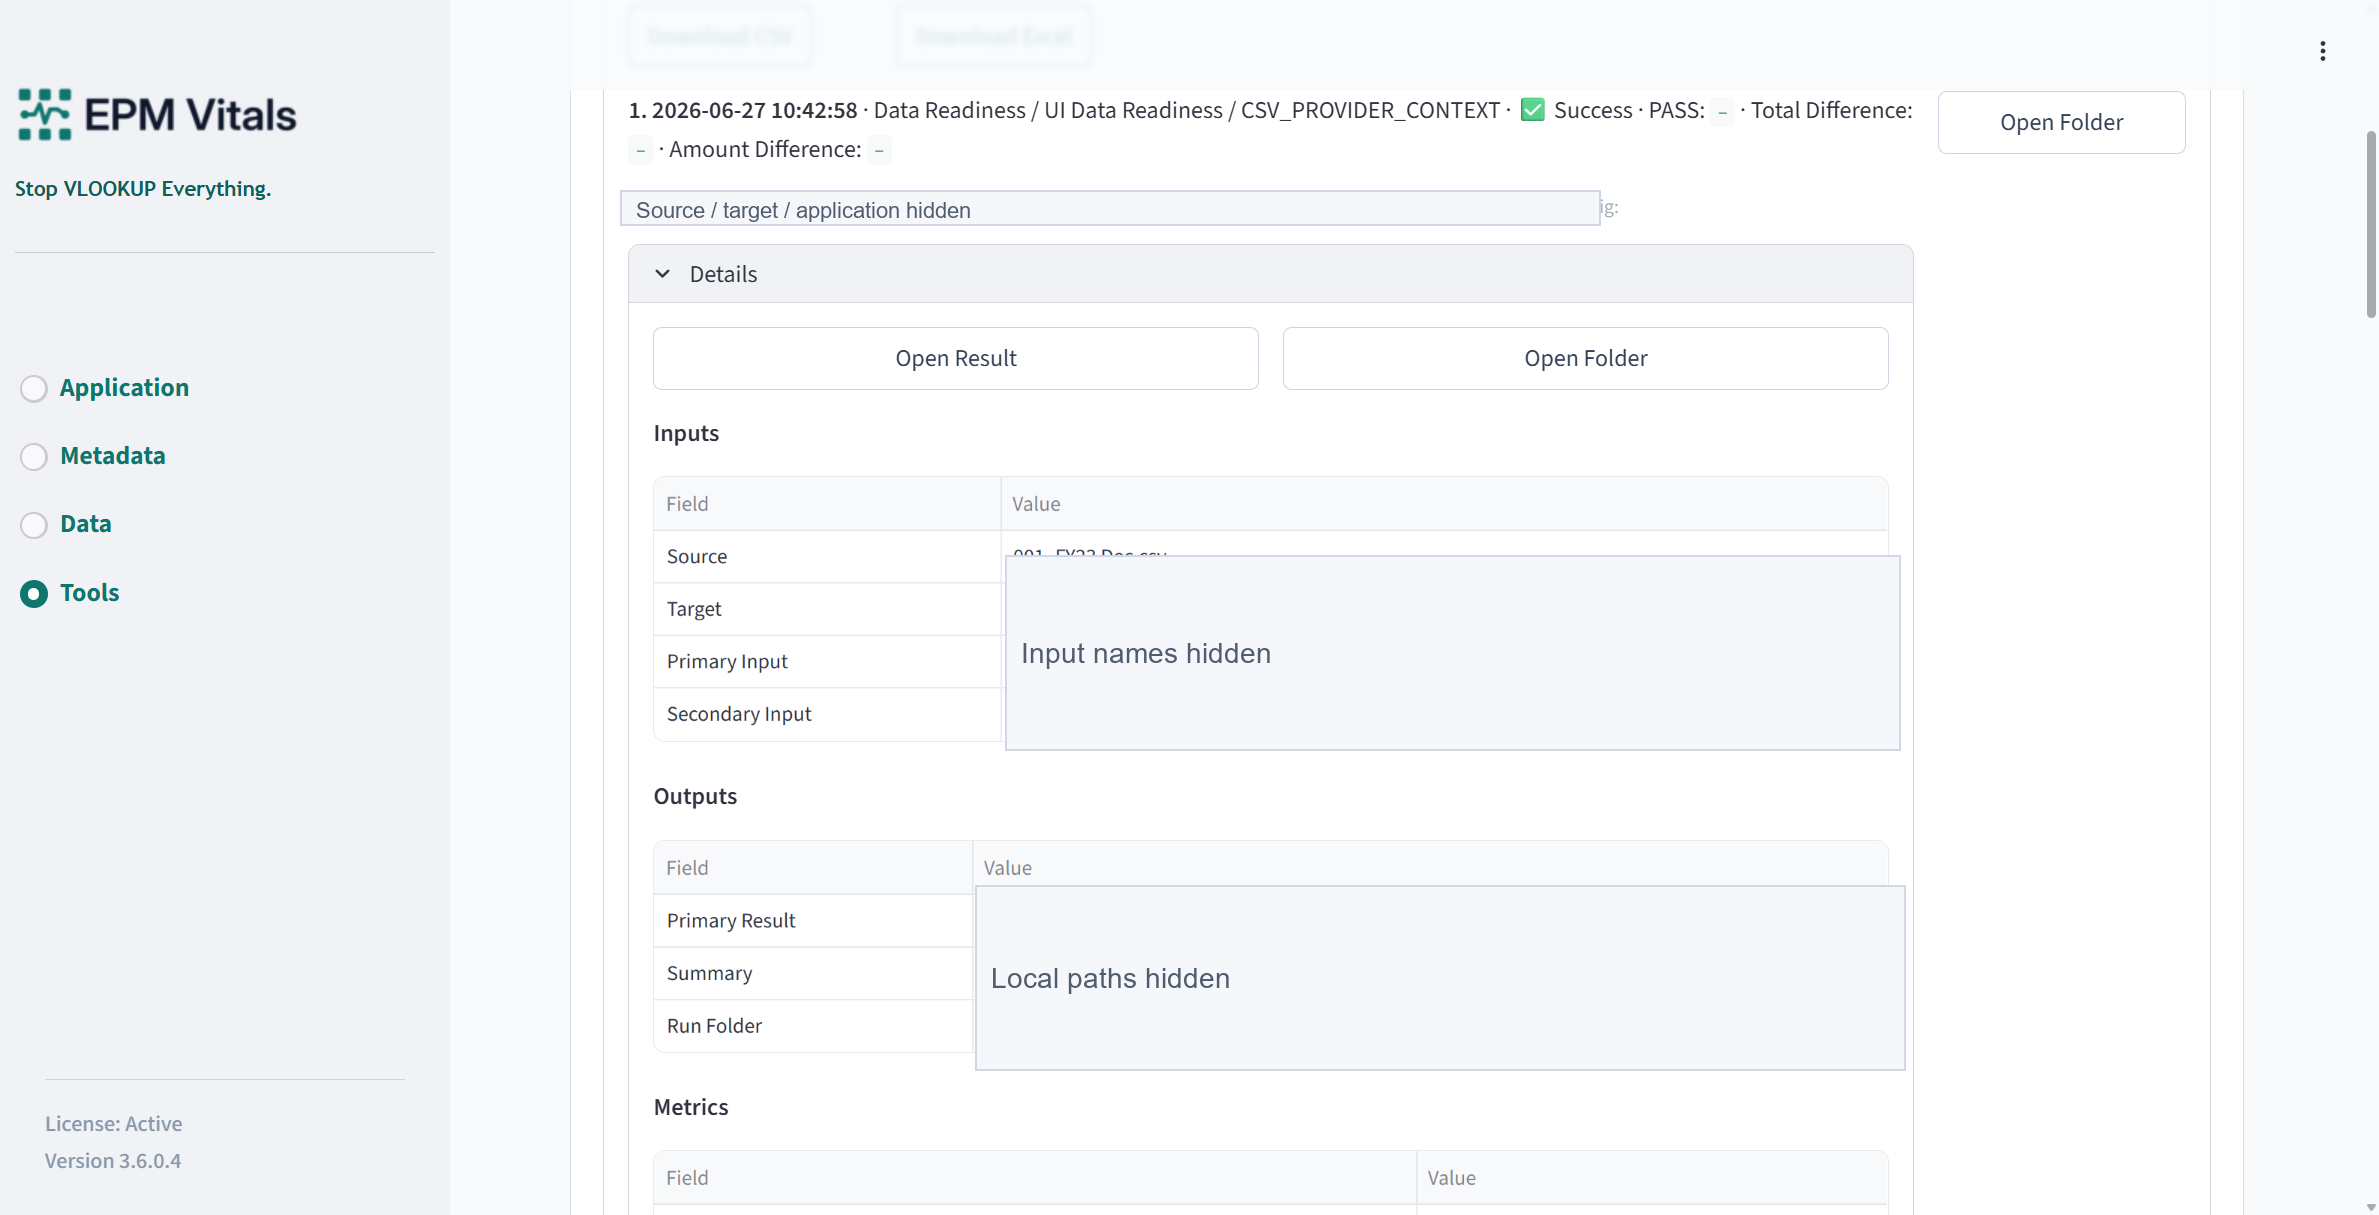This screenshot has width=2379, height=1215.
Task: Click the Inputs section heading
Action: tap(686, 433)
